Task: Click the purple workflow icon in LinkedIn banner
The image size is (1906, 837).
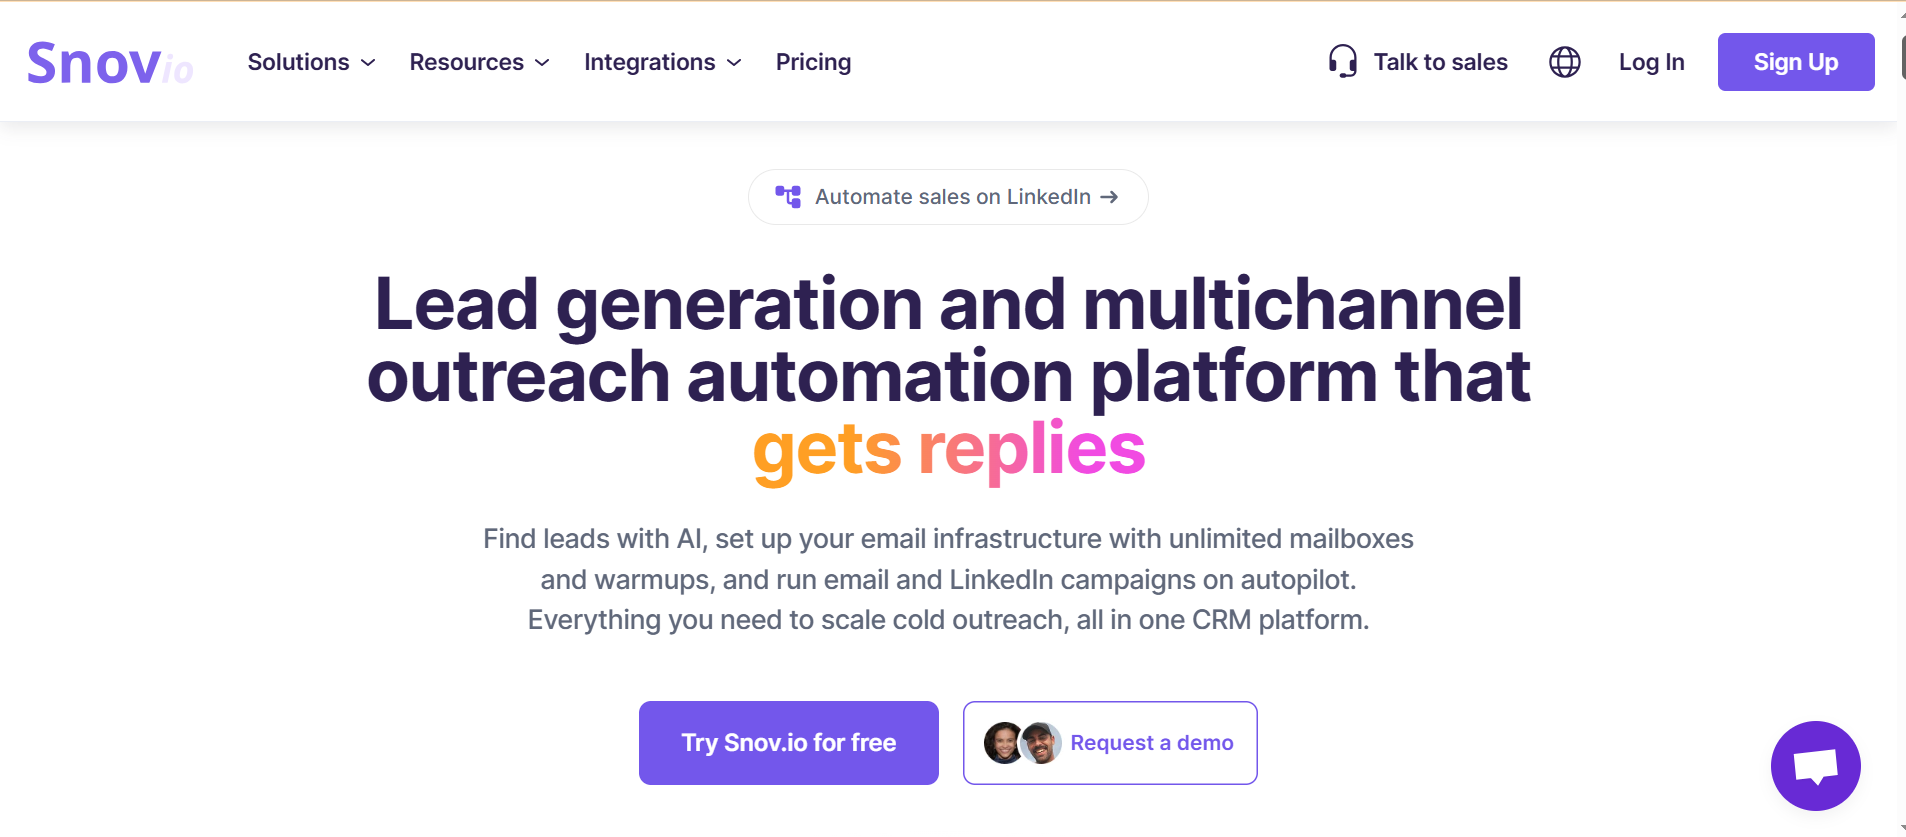Action: tap(788, 197)
